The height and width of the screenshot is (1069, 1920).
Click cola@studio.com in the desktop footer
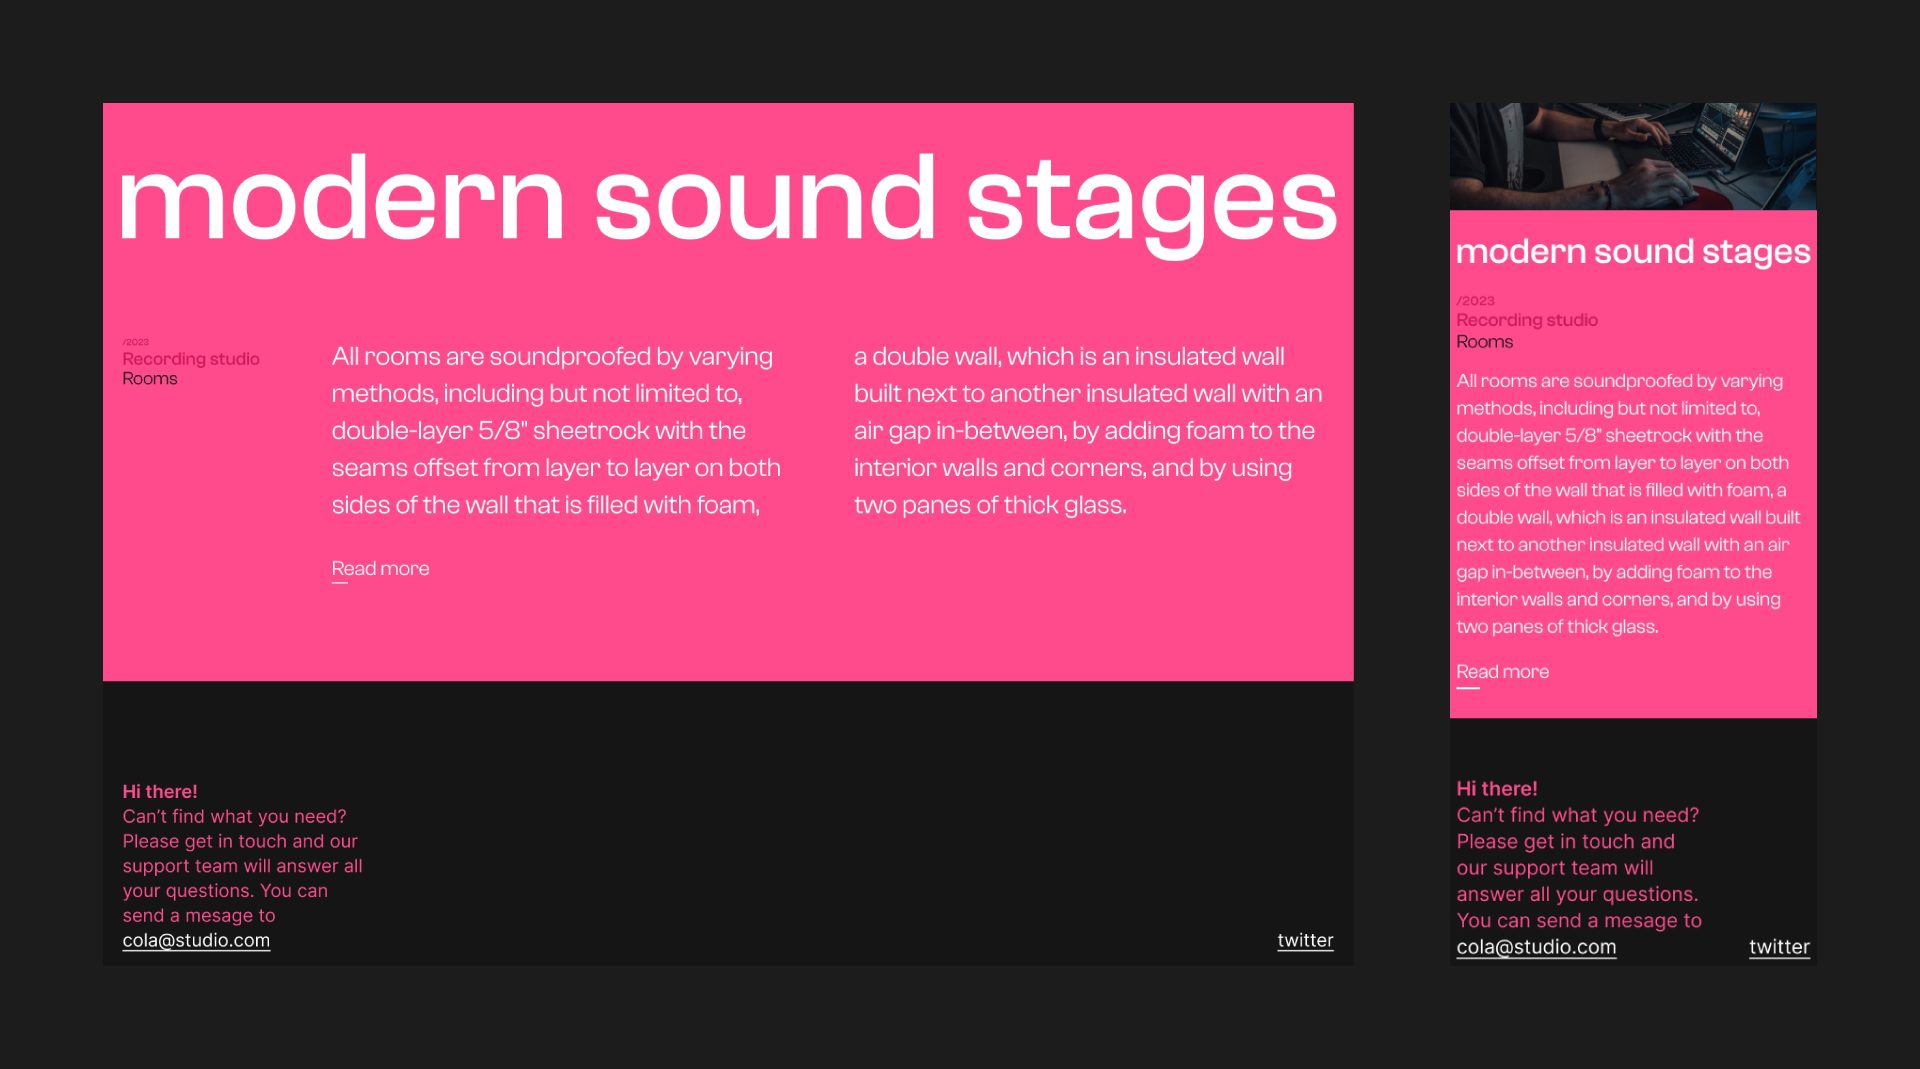click(196, 940)
